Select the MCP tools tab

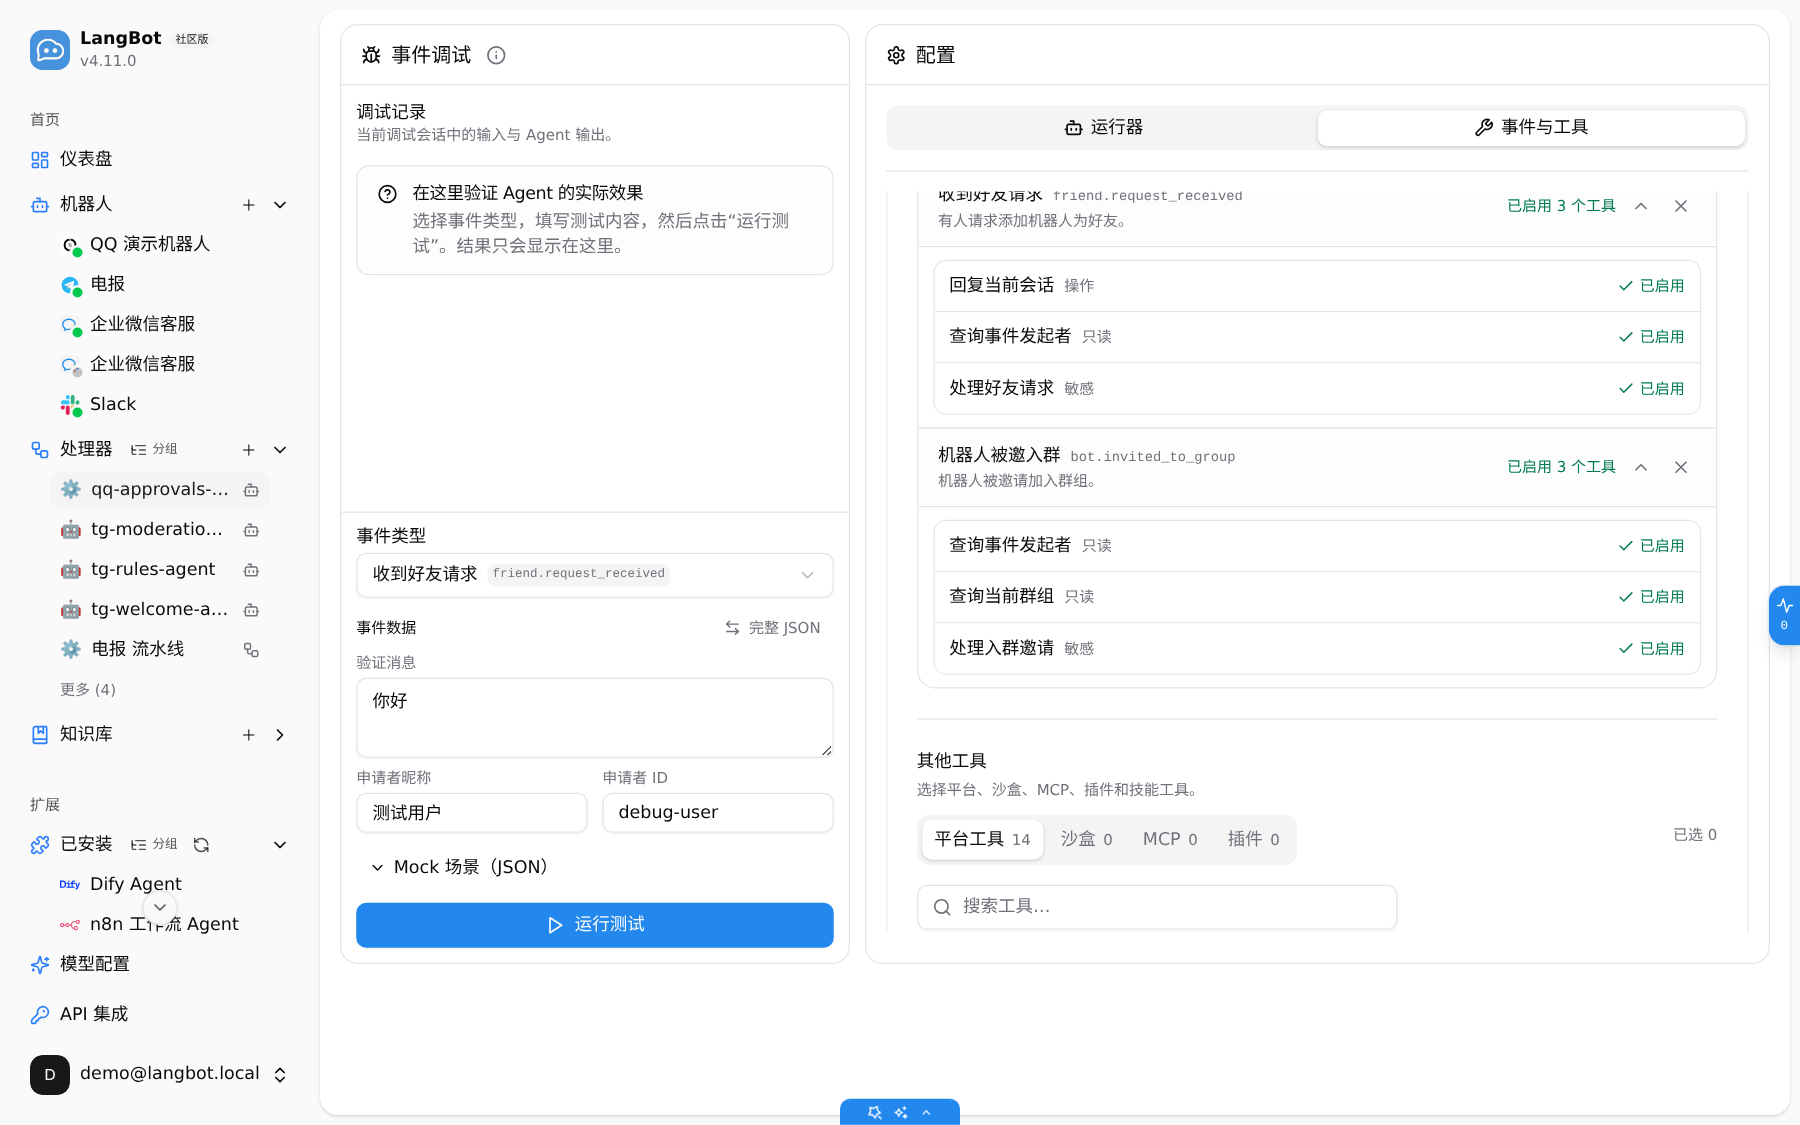click(x=1170, y=839)
